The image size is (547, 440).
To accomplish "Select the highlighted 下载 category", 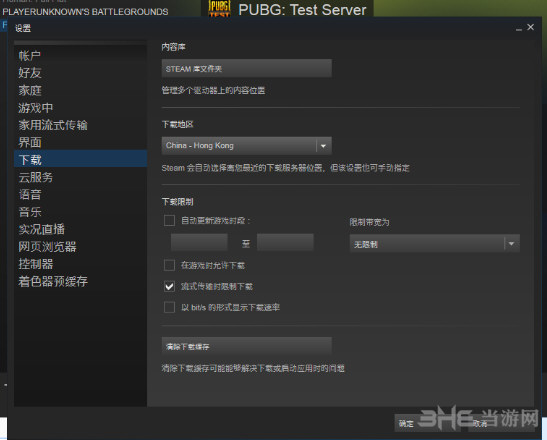I will tap(80, 159).
